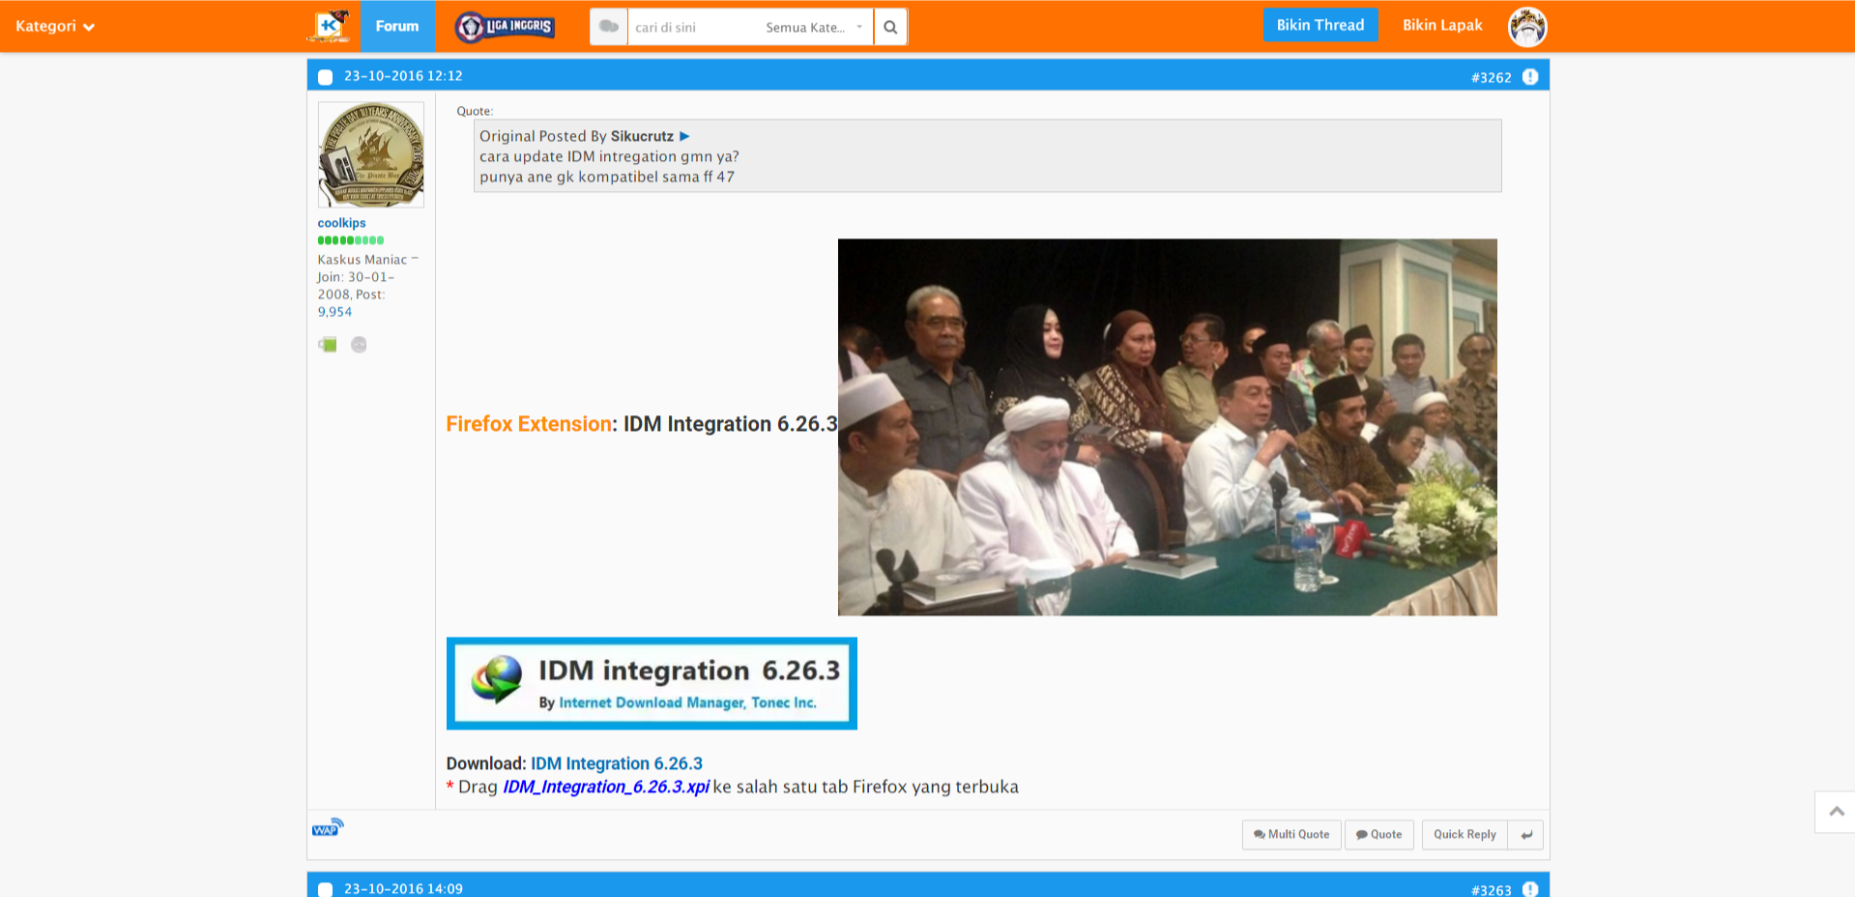Expand Kaskus Maniac user title toggle

point(414,259)
